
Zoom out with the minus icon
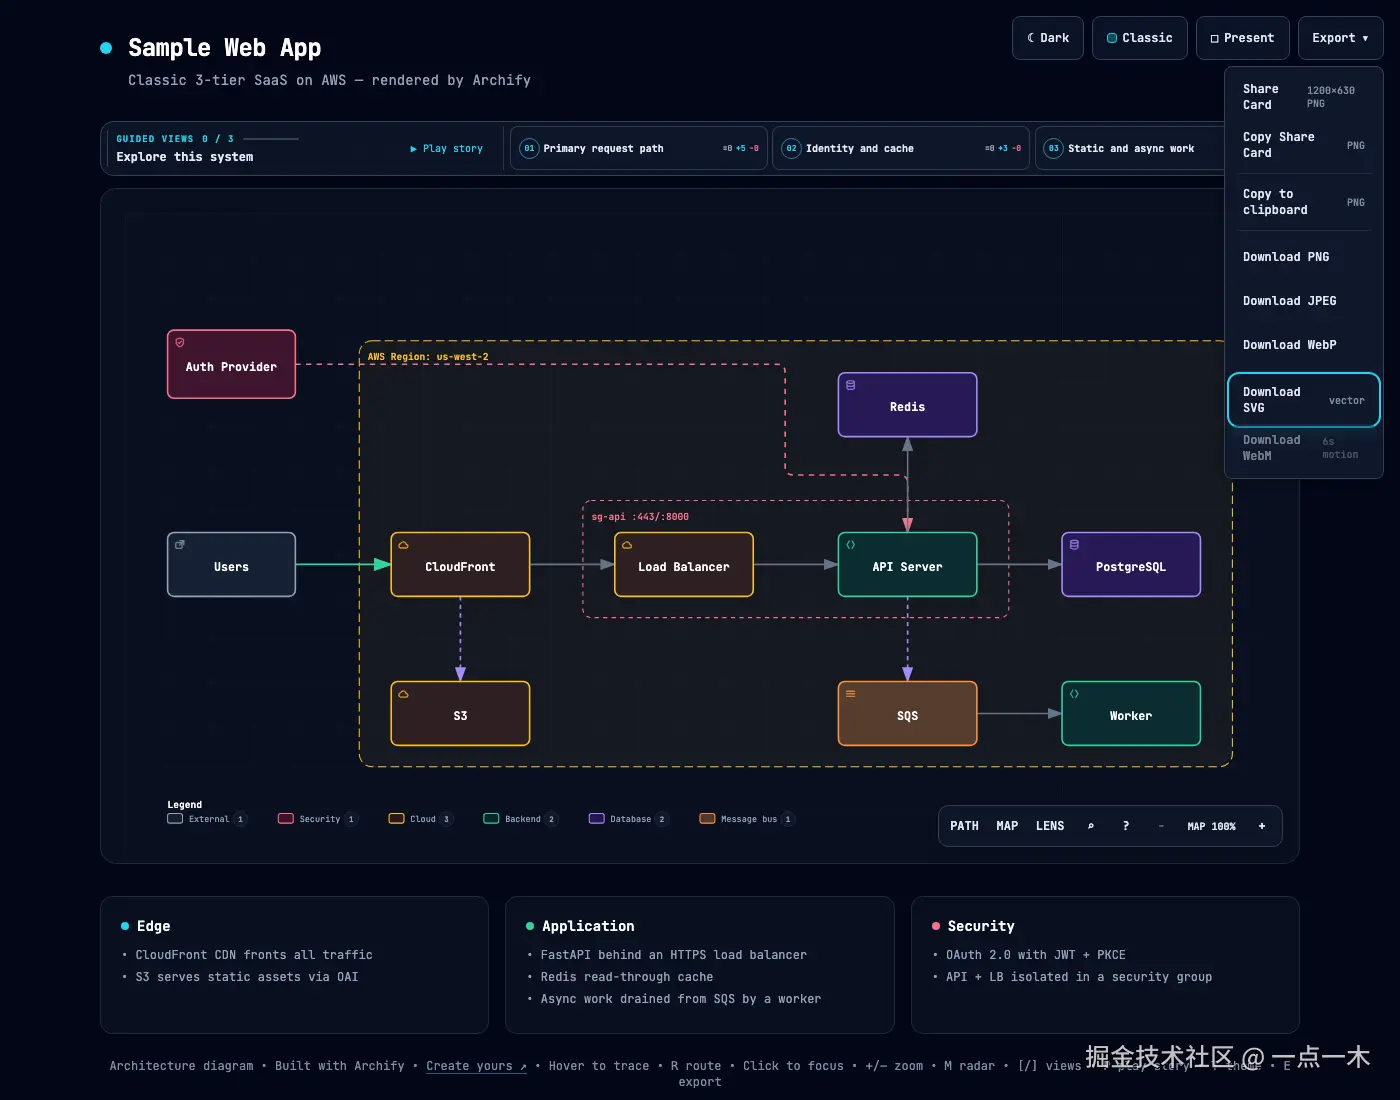(x=1160, y=826)
